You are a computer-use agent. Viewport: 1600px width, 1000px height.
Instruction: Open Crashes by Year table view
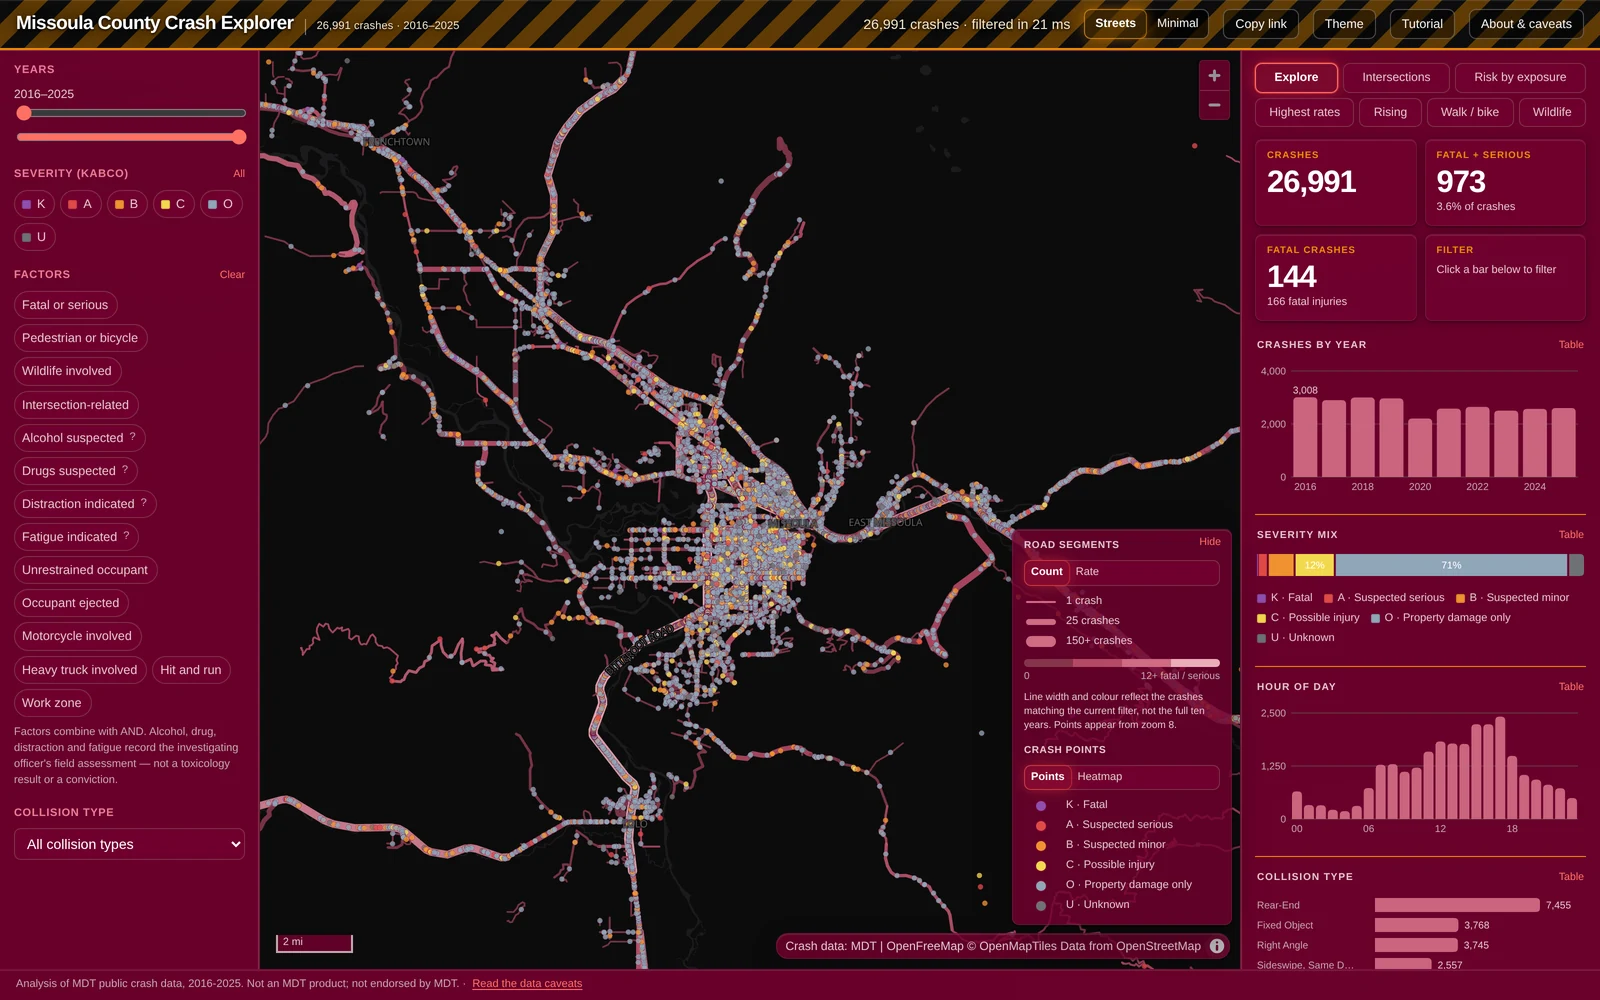click(x=1571, y=344)
